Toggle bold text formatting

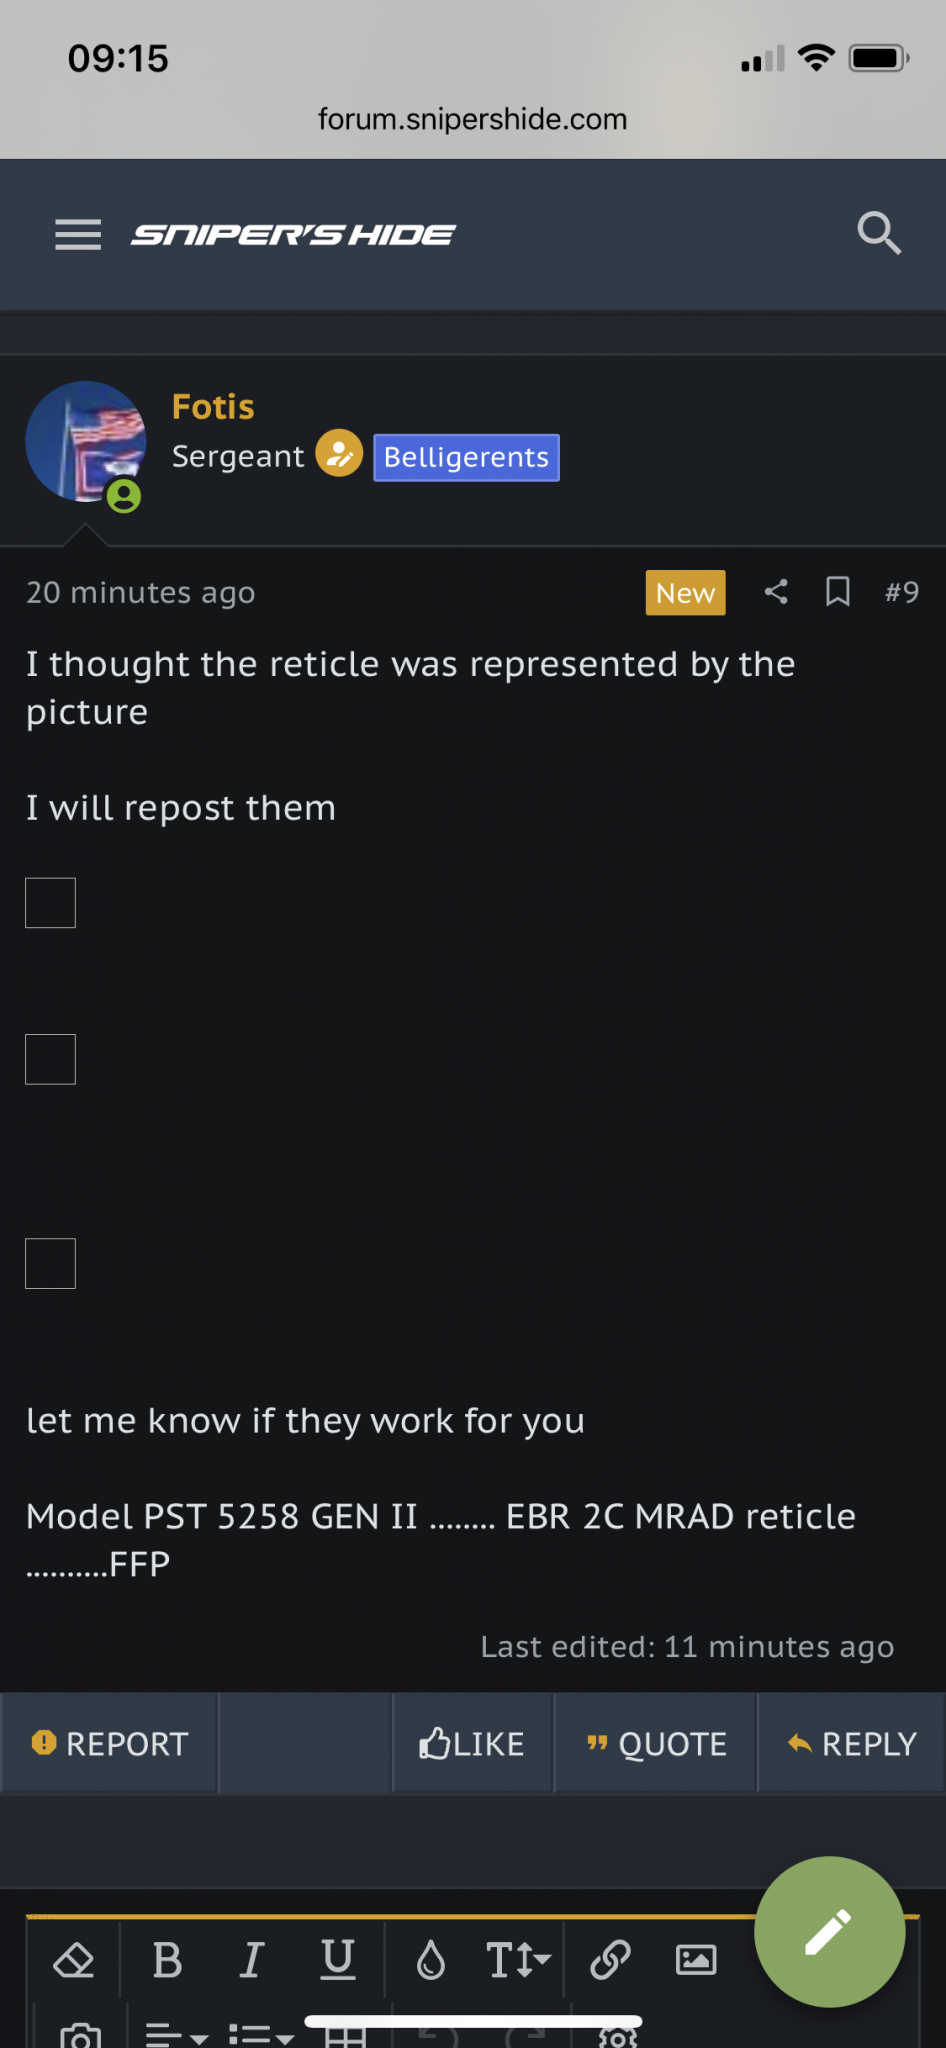[167, 1960]
